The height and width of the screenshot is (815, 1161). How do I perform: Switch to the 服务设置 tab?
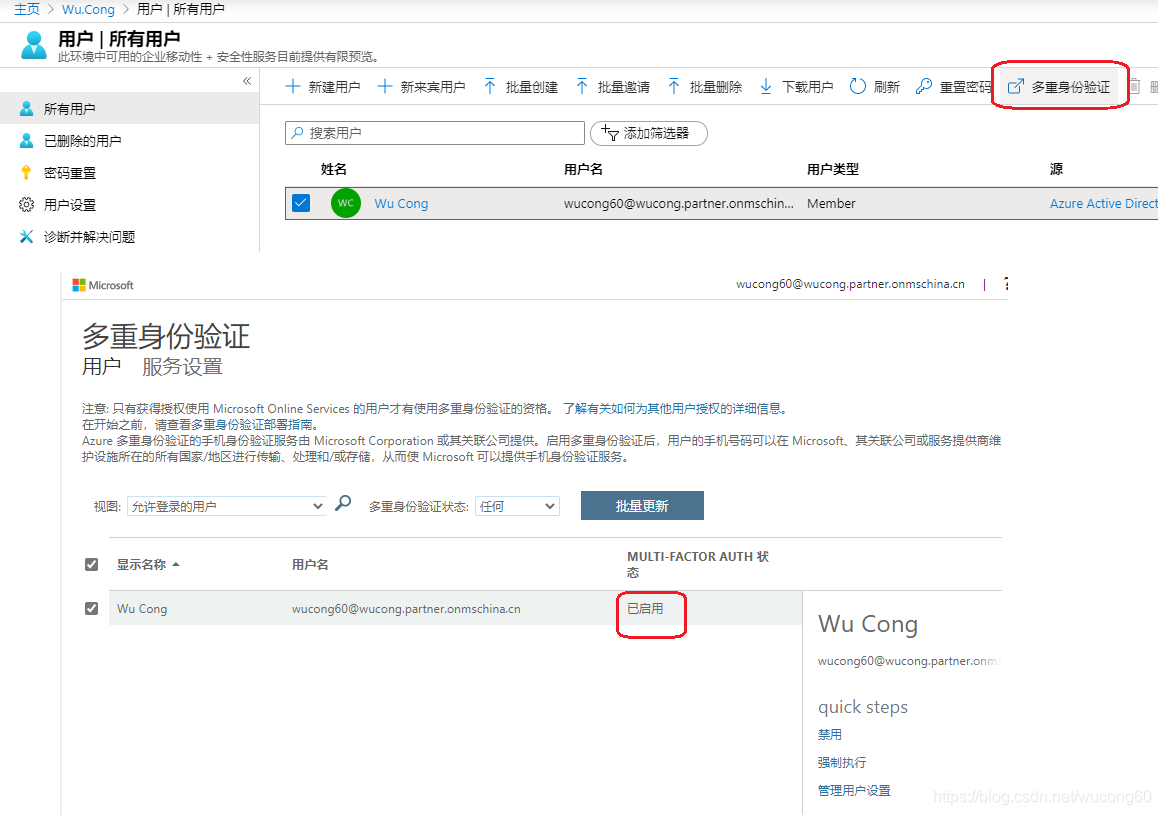point(182,366)
